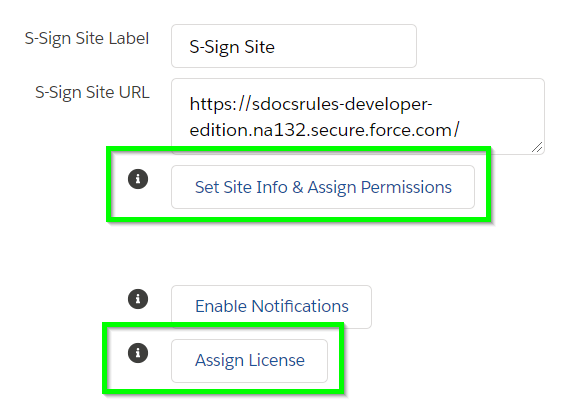
Task: Place cursor on 'edition.na132.secure.force.com/' URL line
Action: pyautogui.click(x=325, y=130)
